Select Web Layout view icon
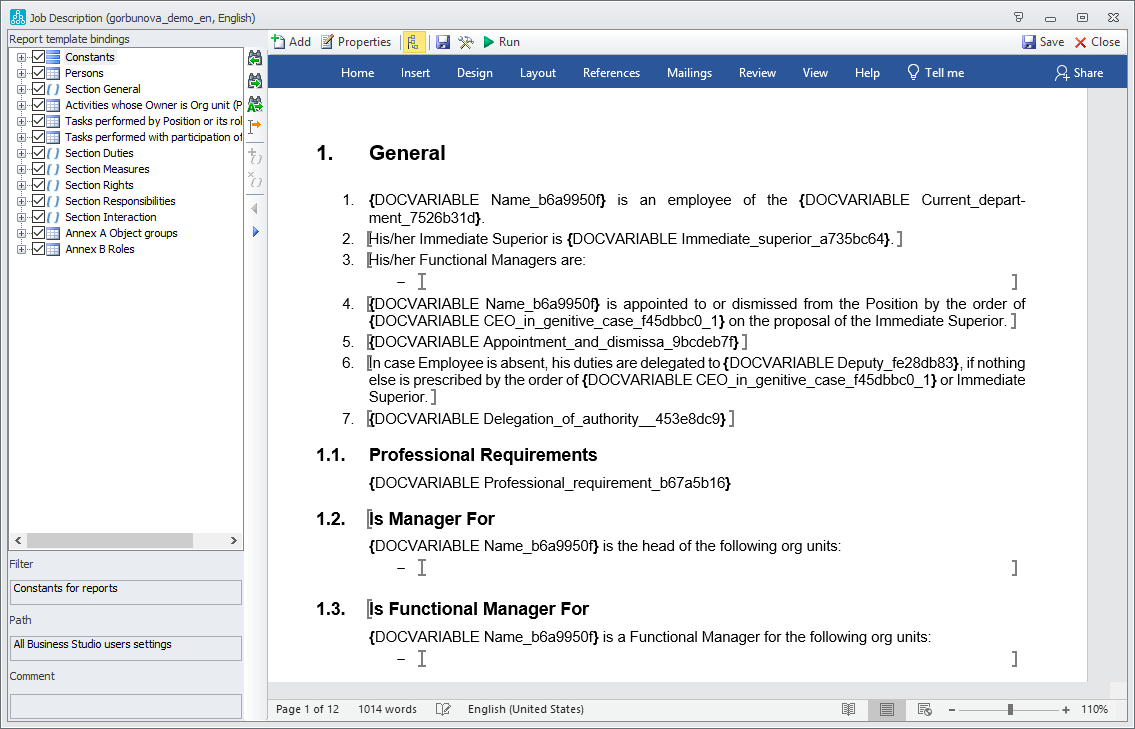Image resolution: width=1135 pixels, height=729 pixels. 924,709
